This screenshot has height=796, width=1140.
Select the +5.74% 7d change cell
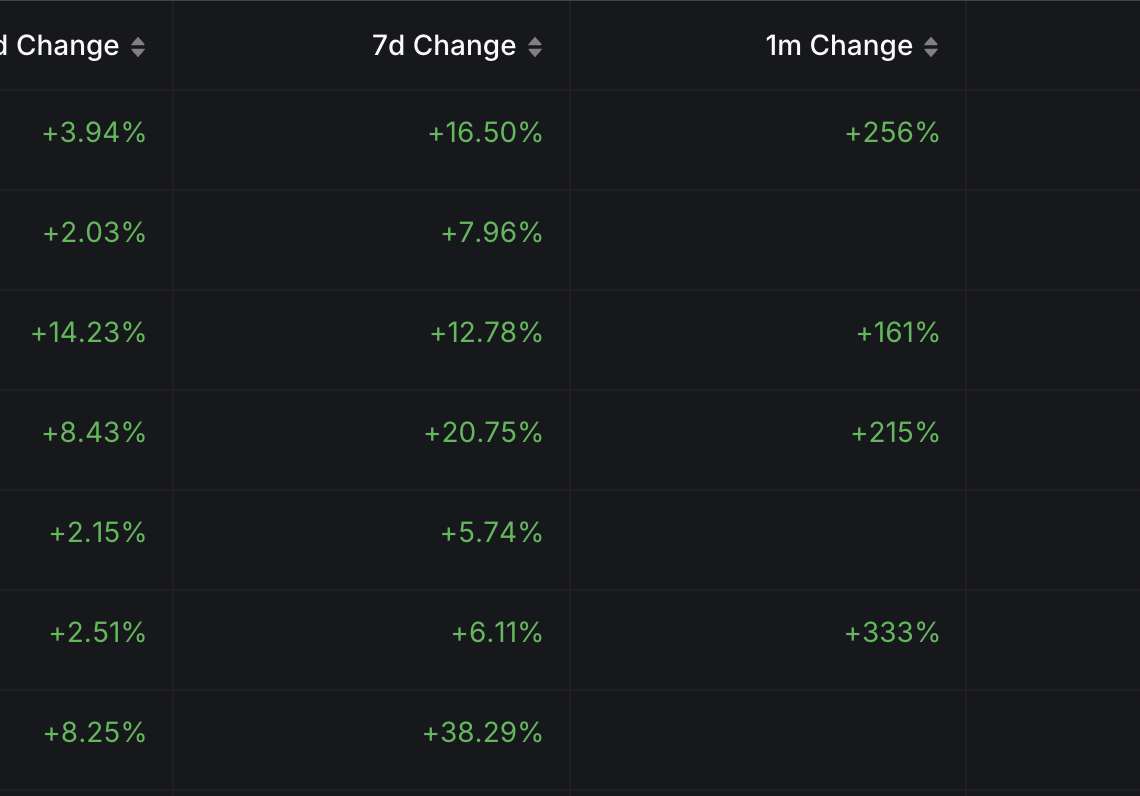pyautogui.click(x=492, y=533)
